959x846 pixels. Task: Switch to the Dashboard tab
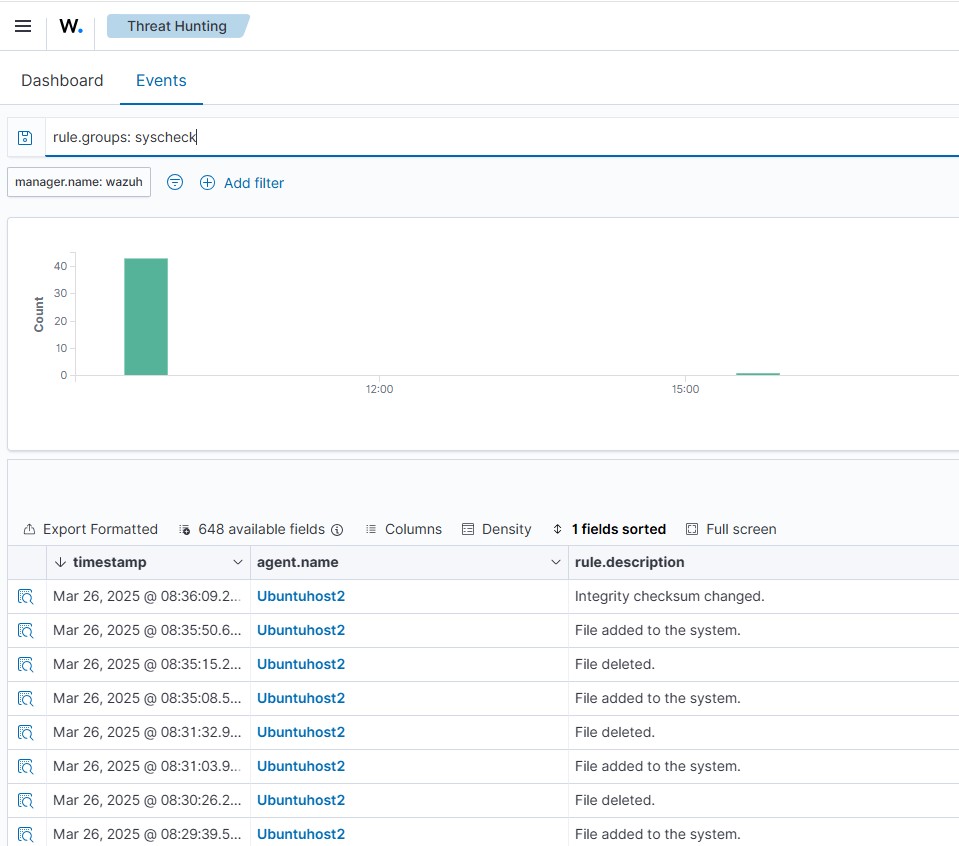pos(62,80)
